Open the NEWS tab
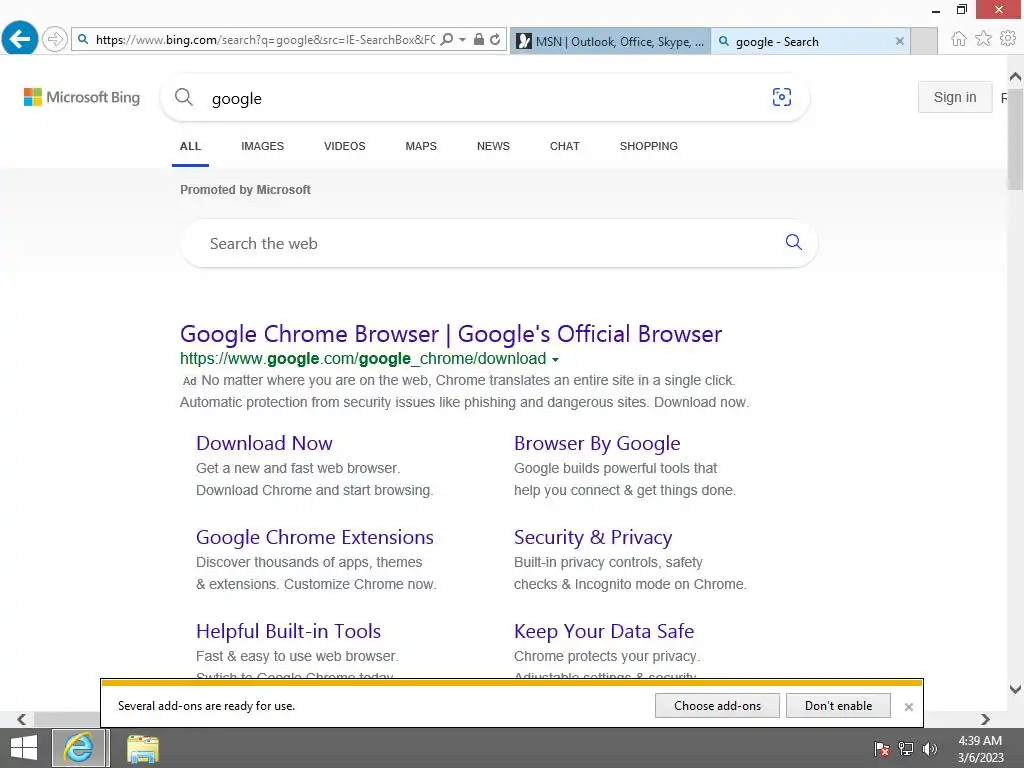 coord(493,146)
